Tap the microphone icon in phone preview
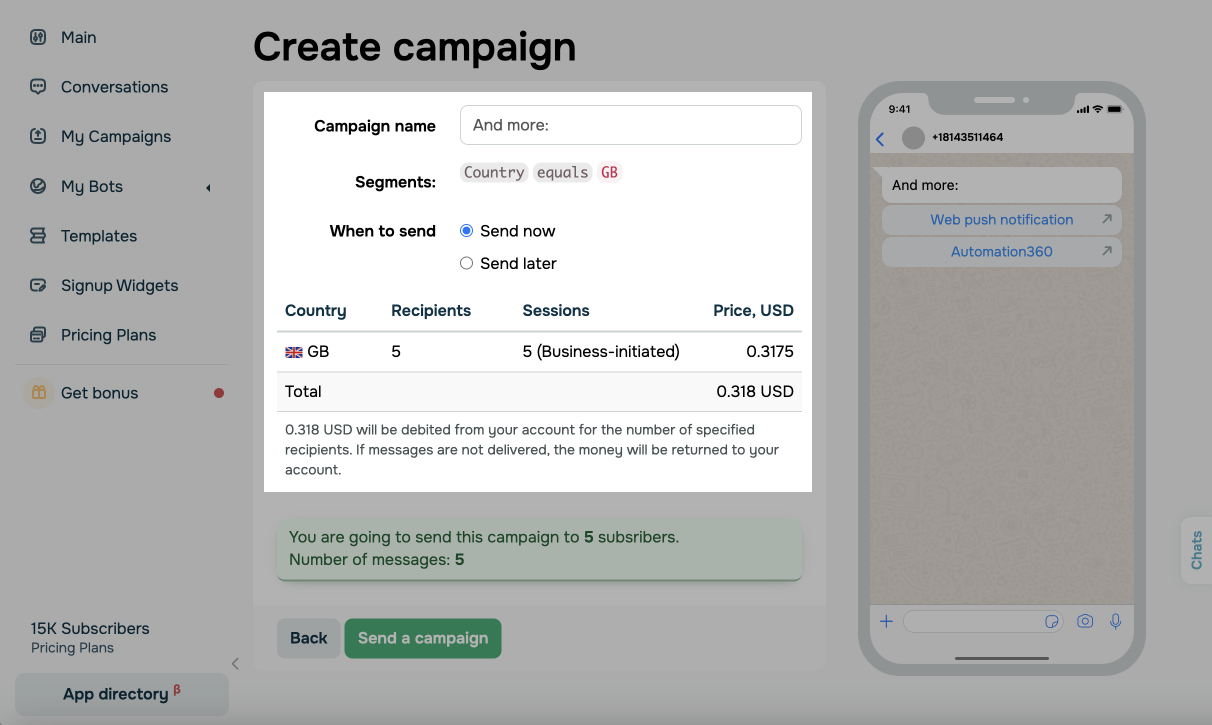Viewport: 1212px width, 725px height. (x=1116, y=621)
